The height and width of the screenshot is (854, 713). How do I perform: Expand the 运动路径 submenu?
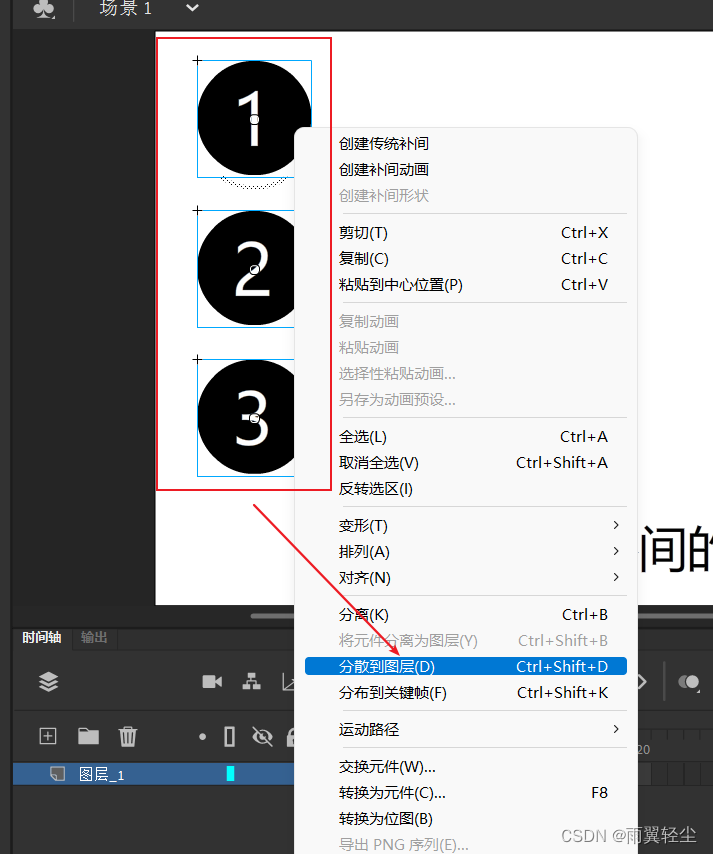coord(466,730)
